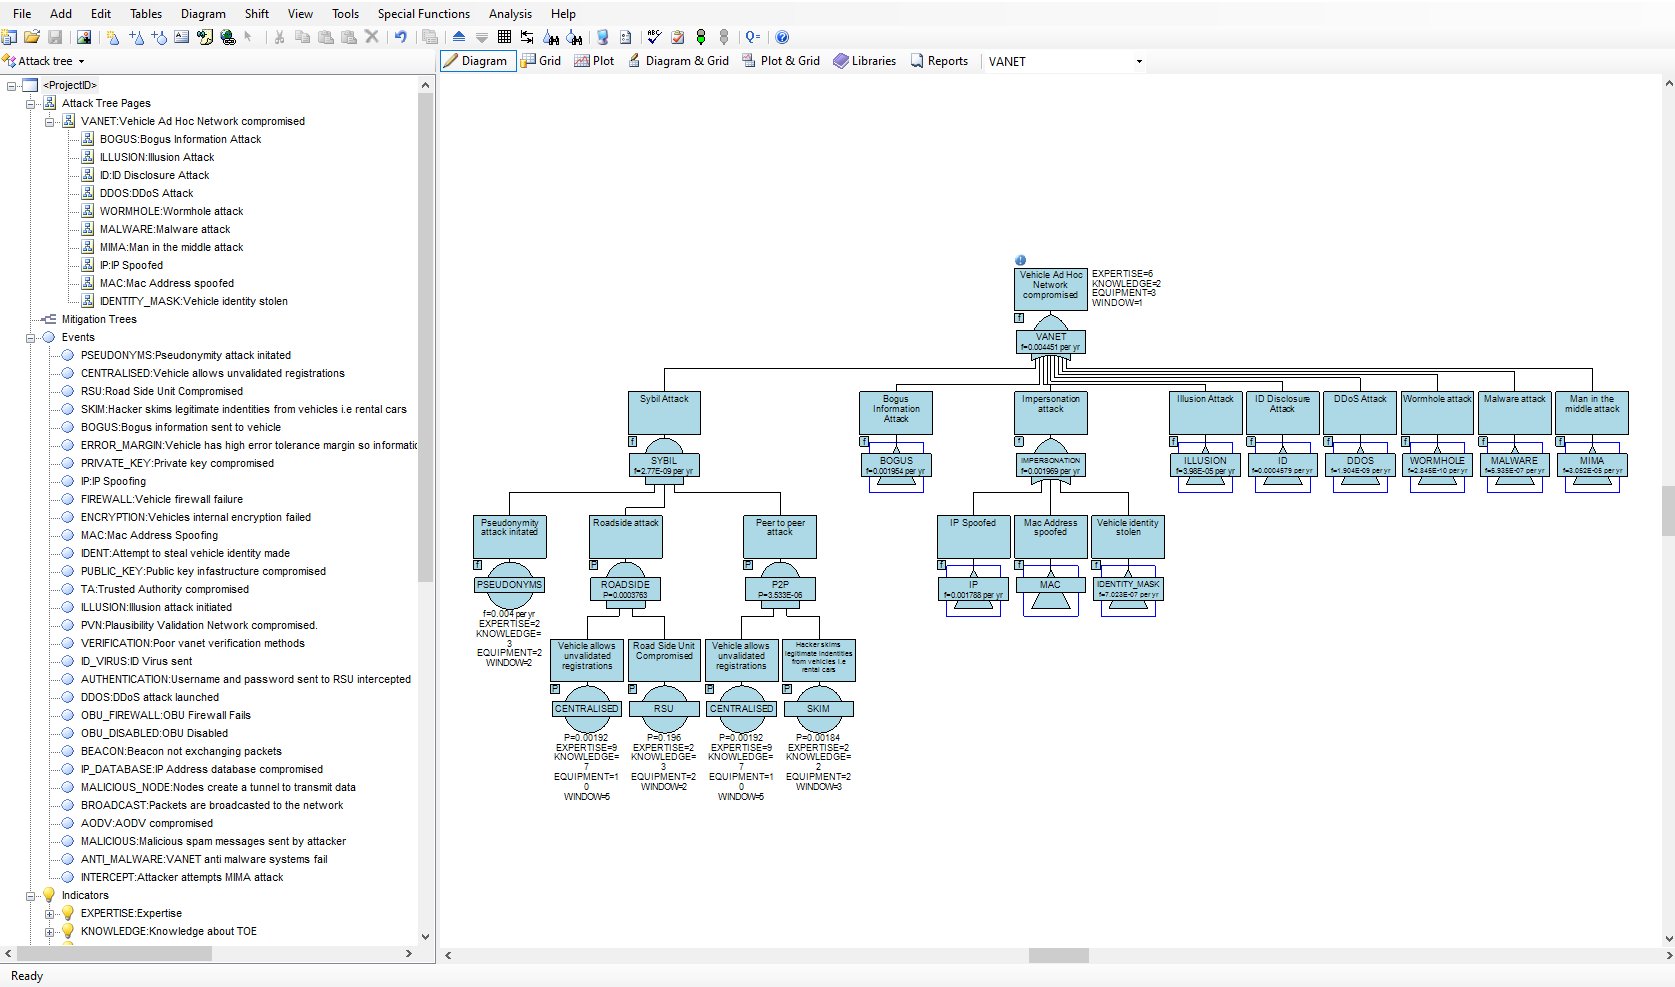1675x987 pixels.
Task: Click the globe with link icon
Action: [x=228, y=37]
